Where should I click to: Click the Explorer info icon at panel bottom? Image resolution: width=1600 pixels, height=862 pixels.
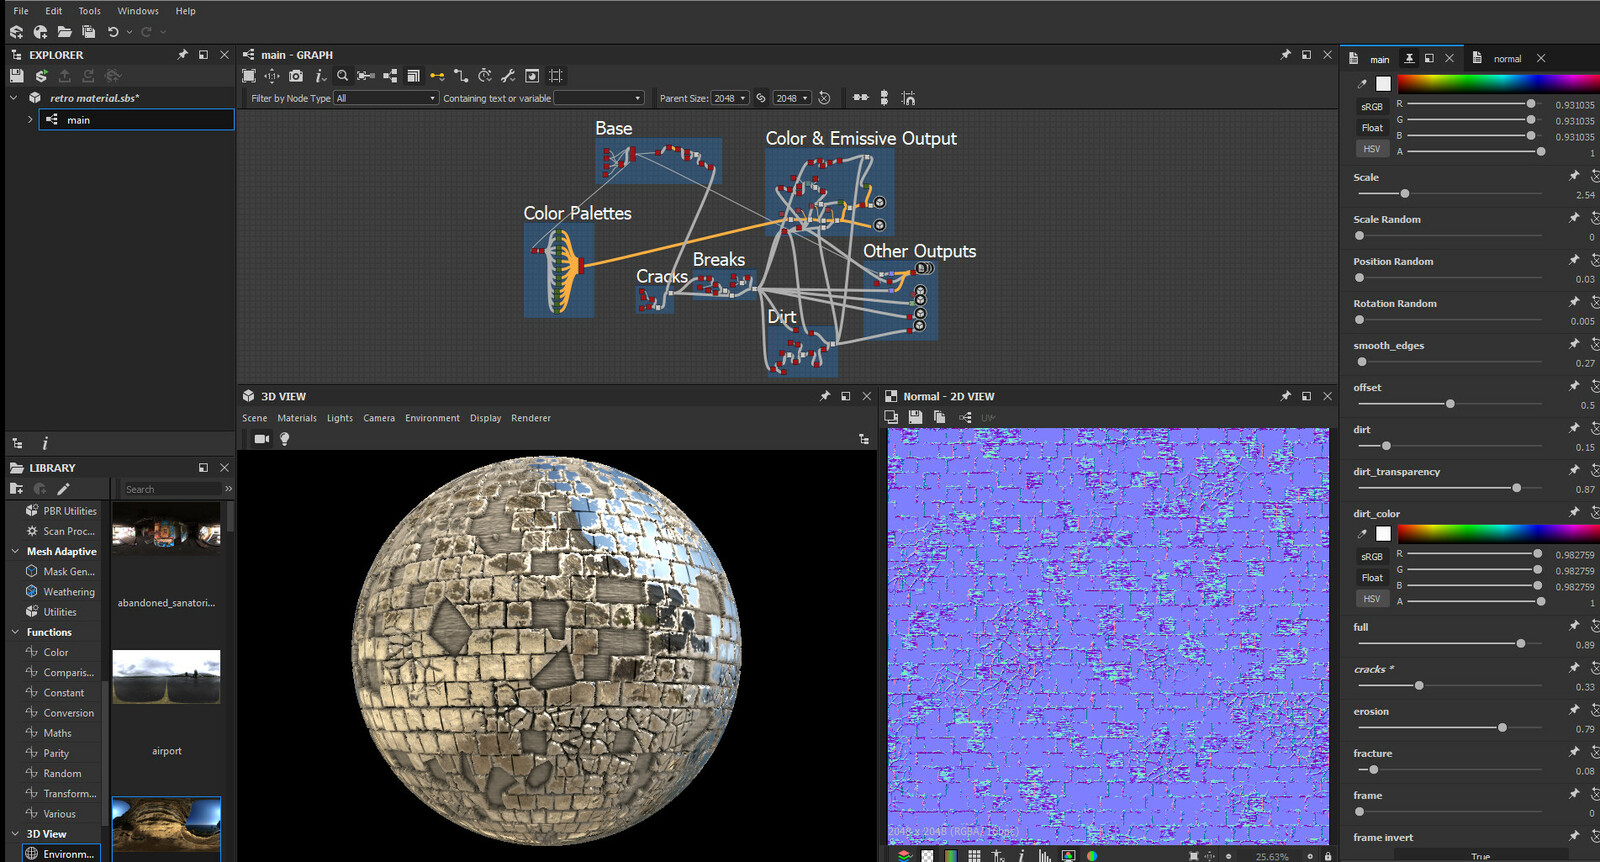(45, 443)
